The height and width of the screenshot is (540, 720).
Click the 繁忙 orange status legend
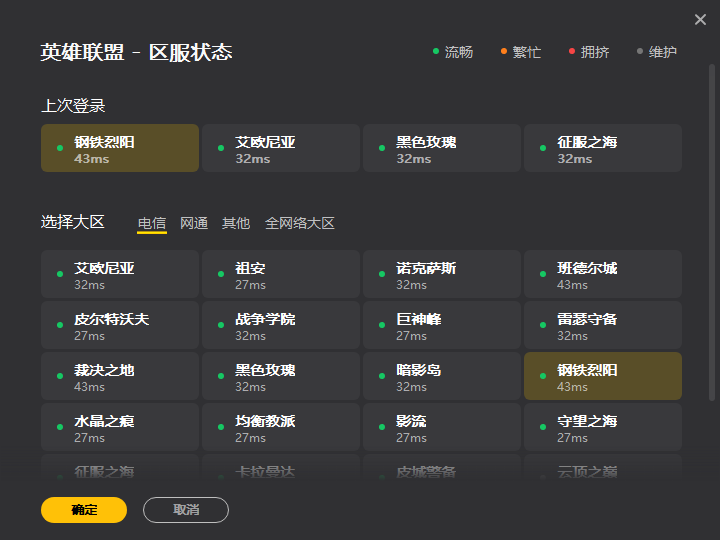521,52
